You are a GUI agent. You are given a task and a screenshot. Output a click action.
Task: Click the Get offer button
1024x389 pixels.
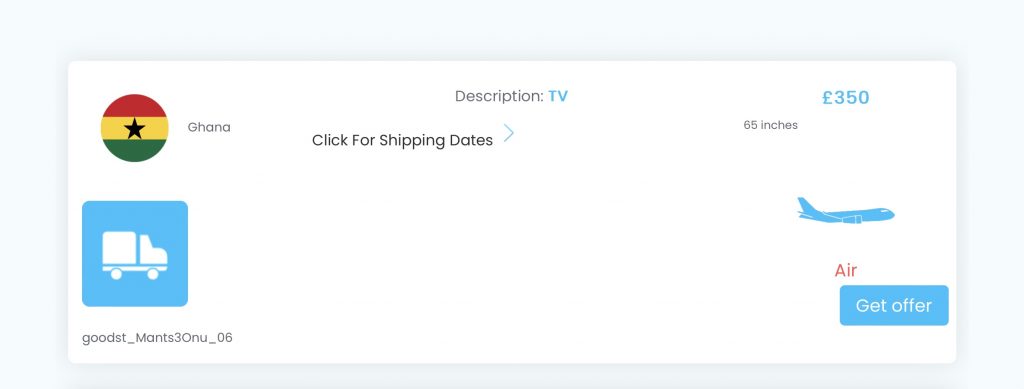894,305
